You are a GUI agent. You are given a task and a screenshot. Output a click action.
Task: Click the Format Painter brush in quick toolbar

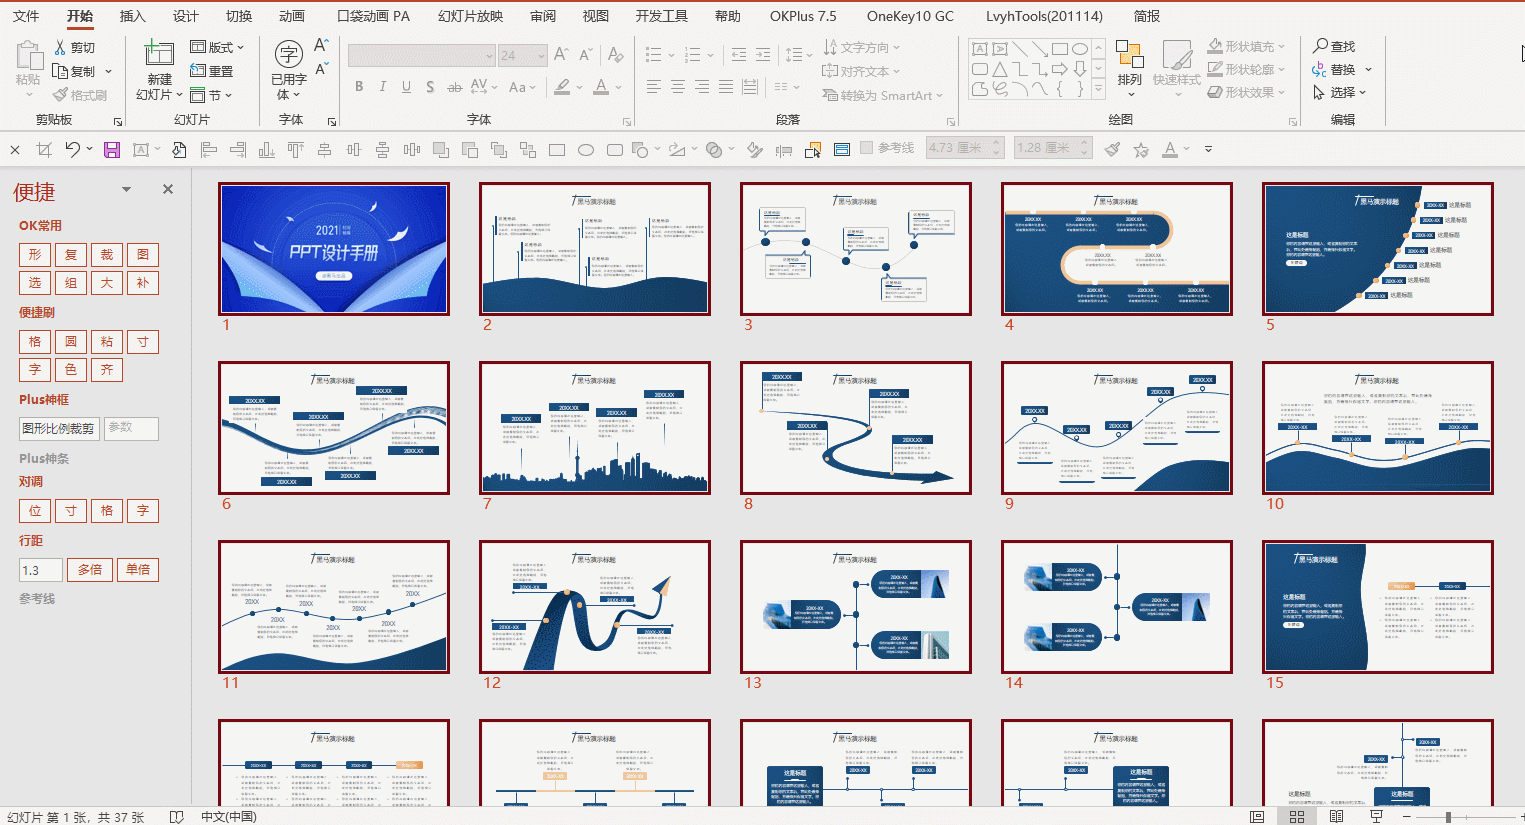[x=1112, y=150]
